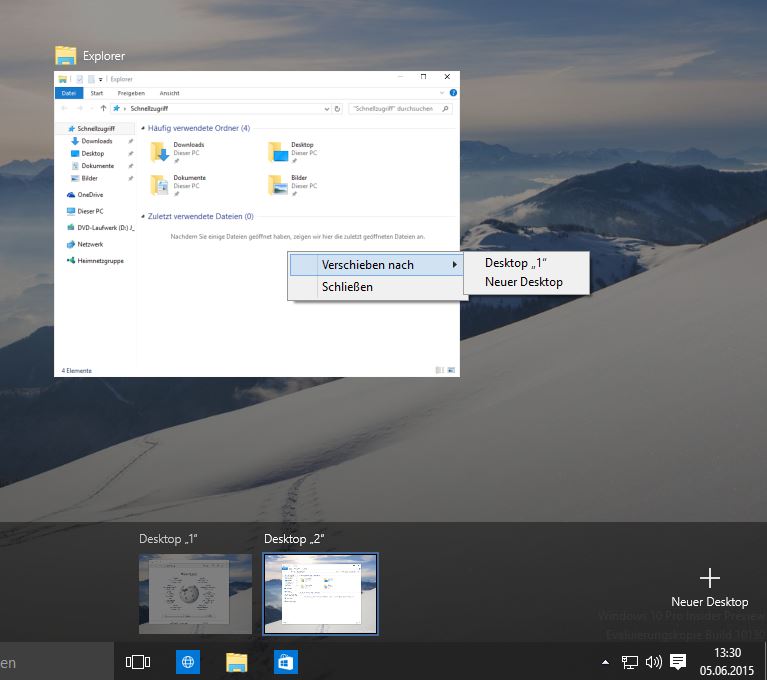Click the network tray icon
767x680 pixels.
click(x=630, y=662)
